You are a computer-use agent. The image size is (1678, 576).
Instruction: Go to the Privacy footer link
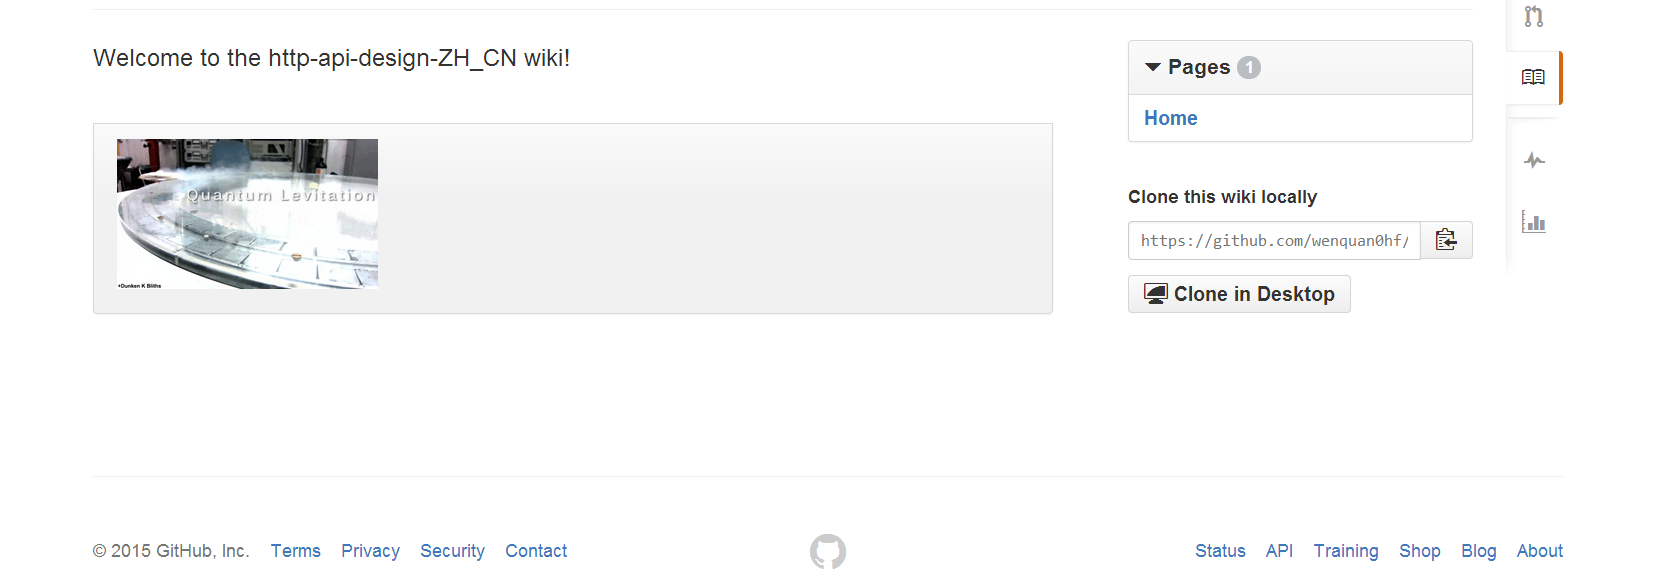point(370,551)
